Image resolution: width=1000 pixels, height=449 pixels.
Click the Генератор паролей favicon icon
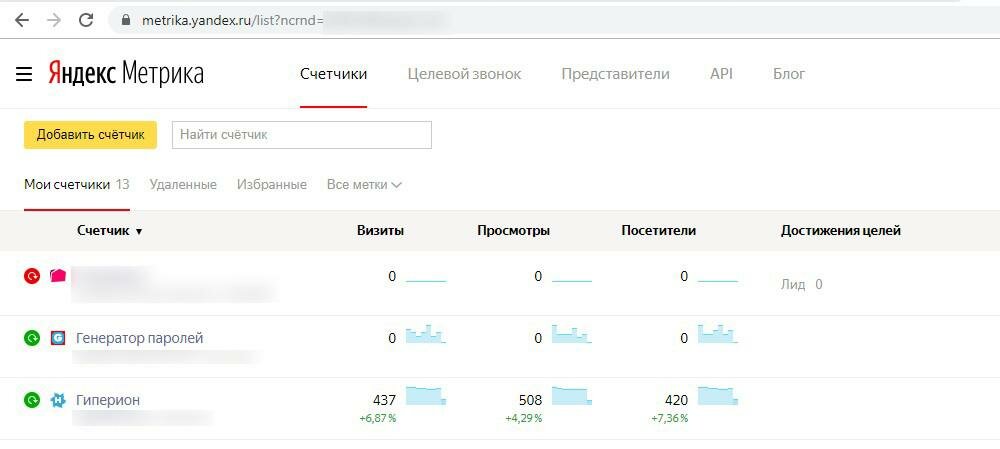[x=58, y=338]
